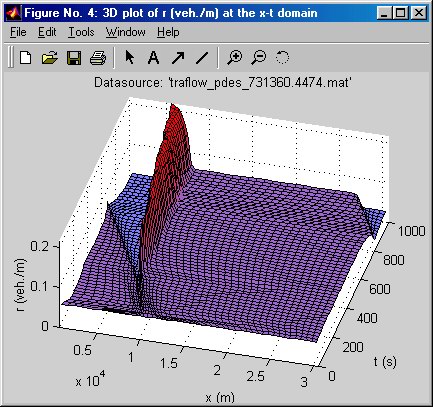
Task: Click the 'x (m)' axis label
Action: [220, 397]
